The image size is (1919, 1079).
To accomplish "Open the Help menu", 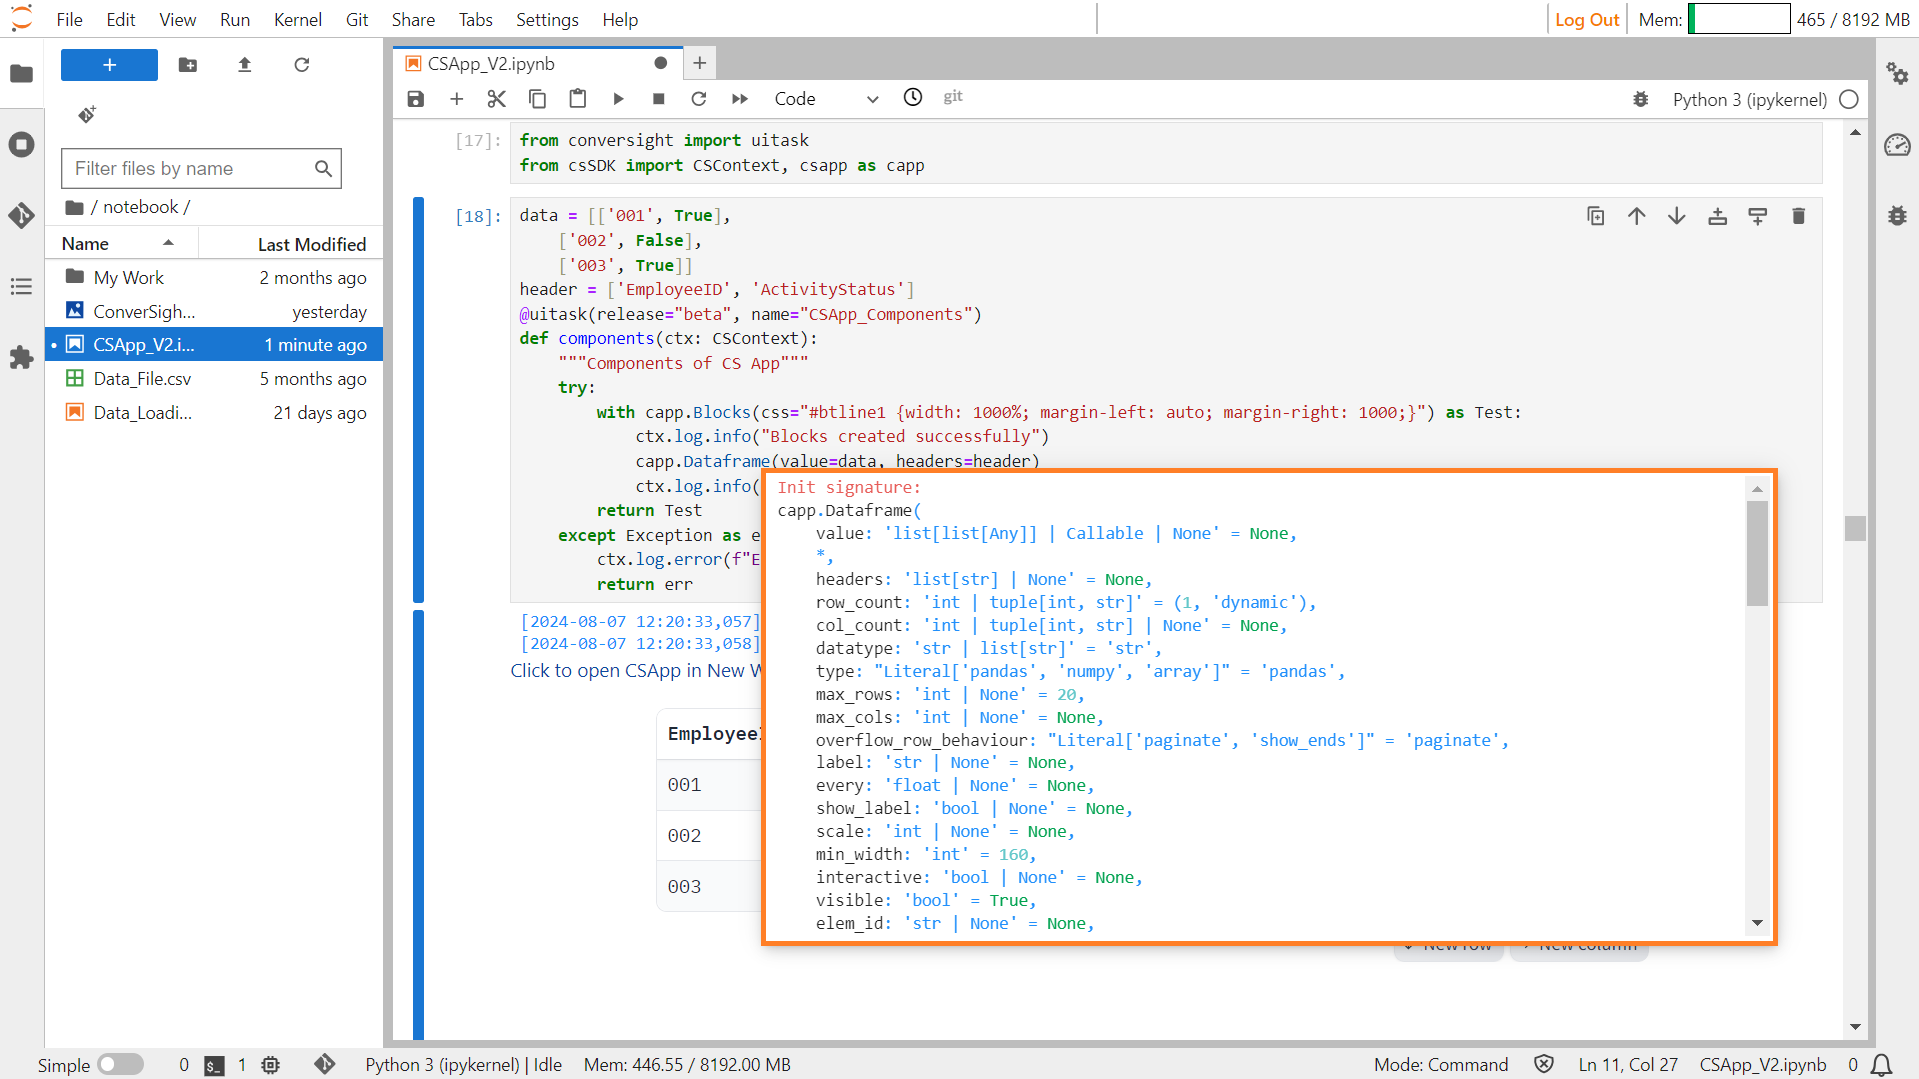I will click(x=620, y=19).
